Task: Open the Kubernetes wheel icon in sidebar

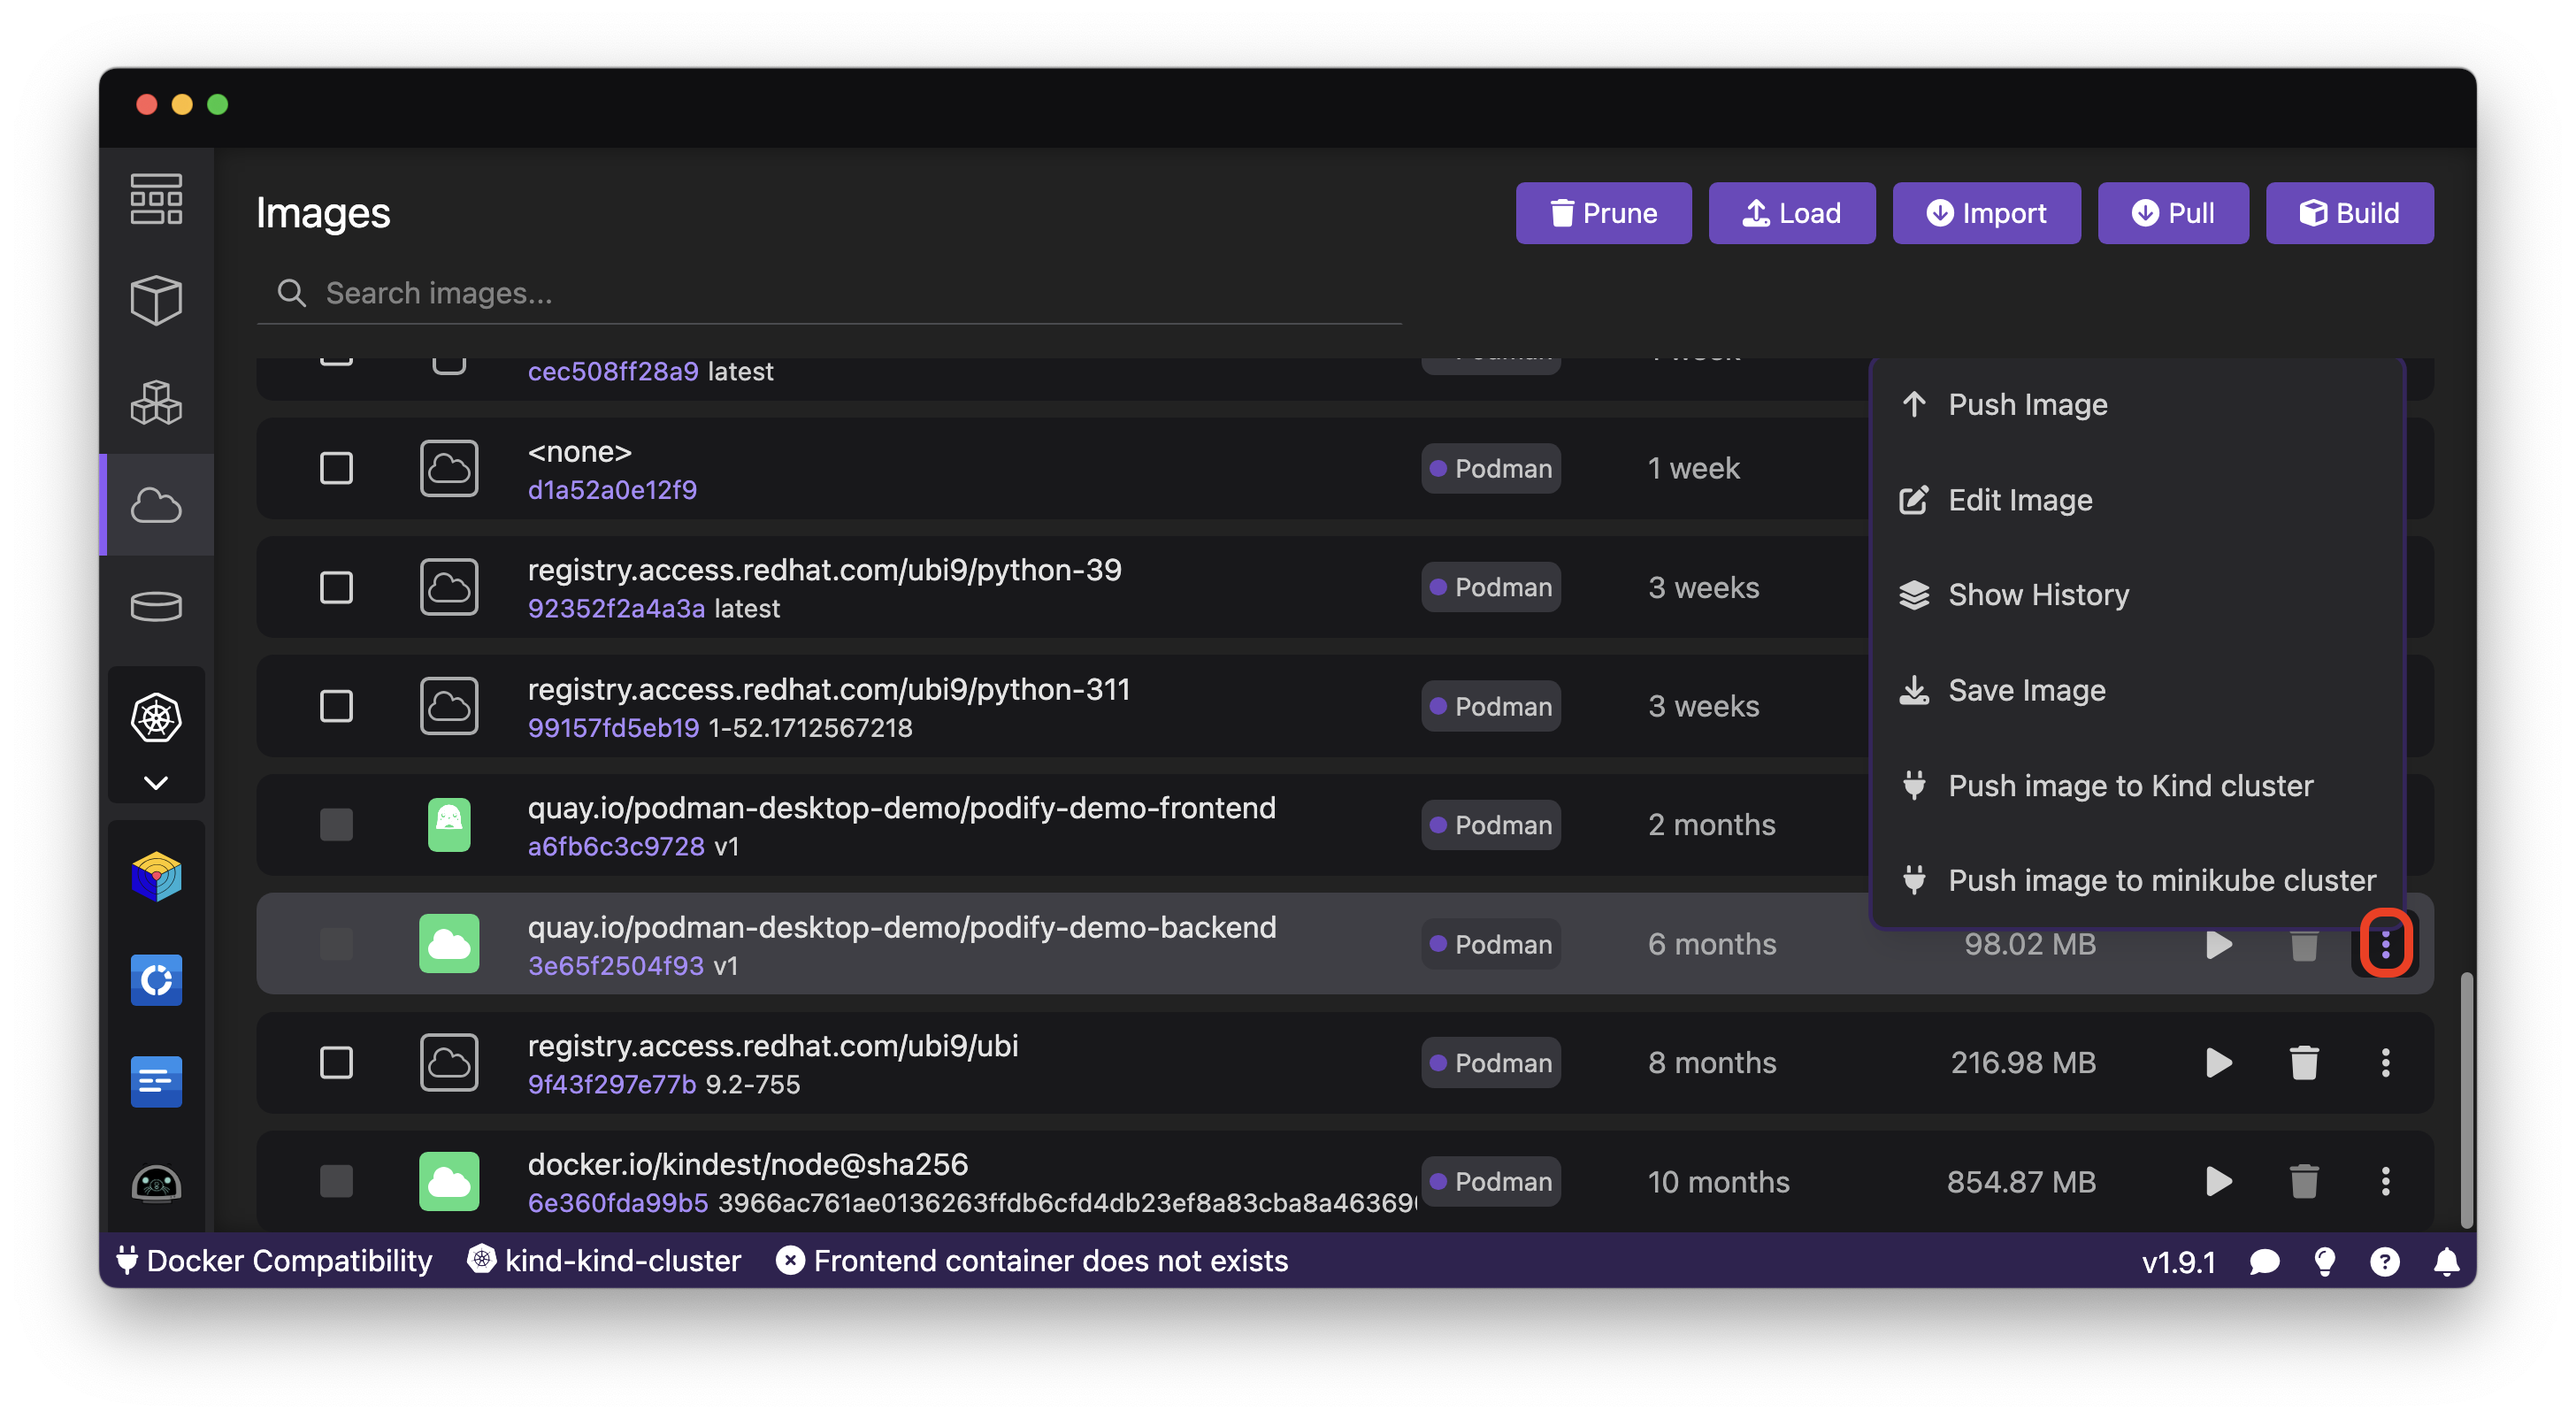Action: [156, 717]
